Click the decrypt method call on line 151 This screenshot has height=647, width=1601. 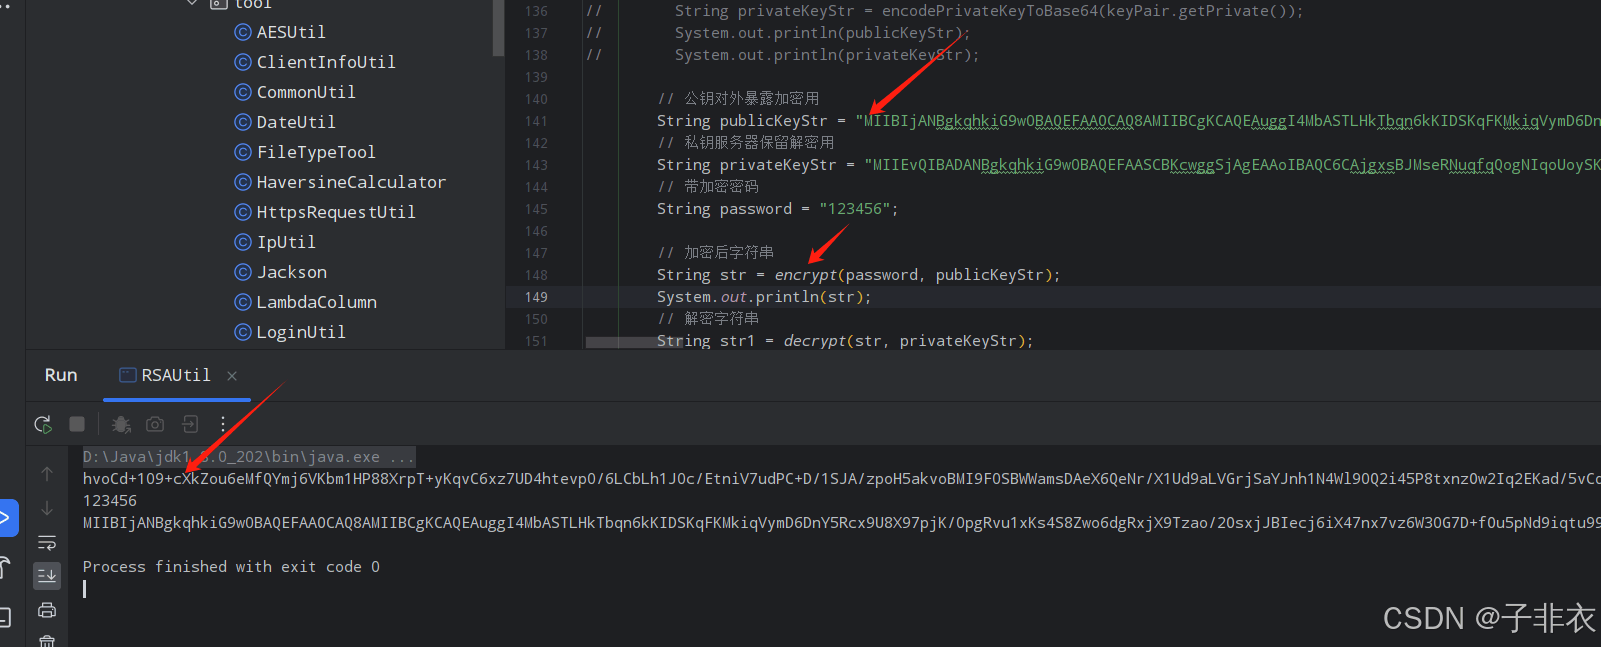point(815,341)
